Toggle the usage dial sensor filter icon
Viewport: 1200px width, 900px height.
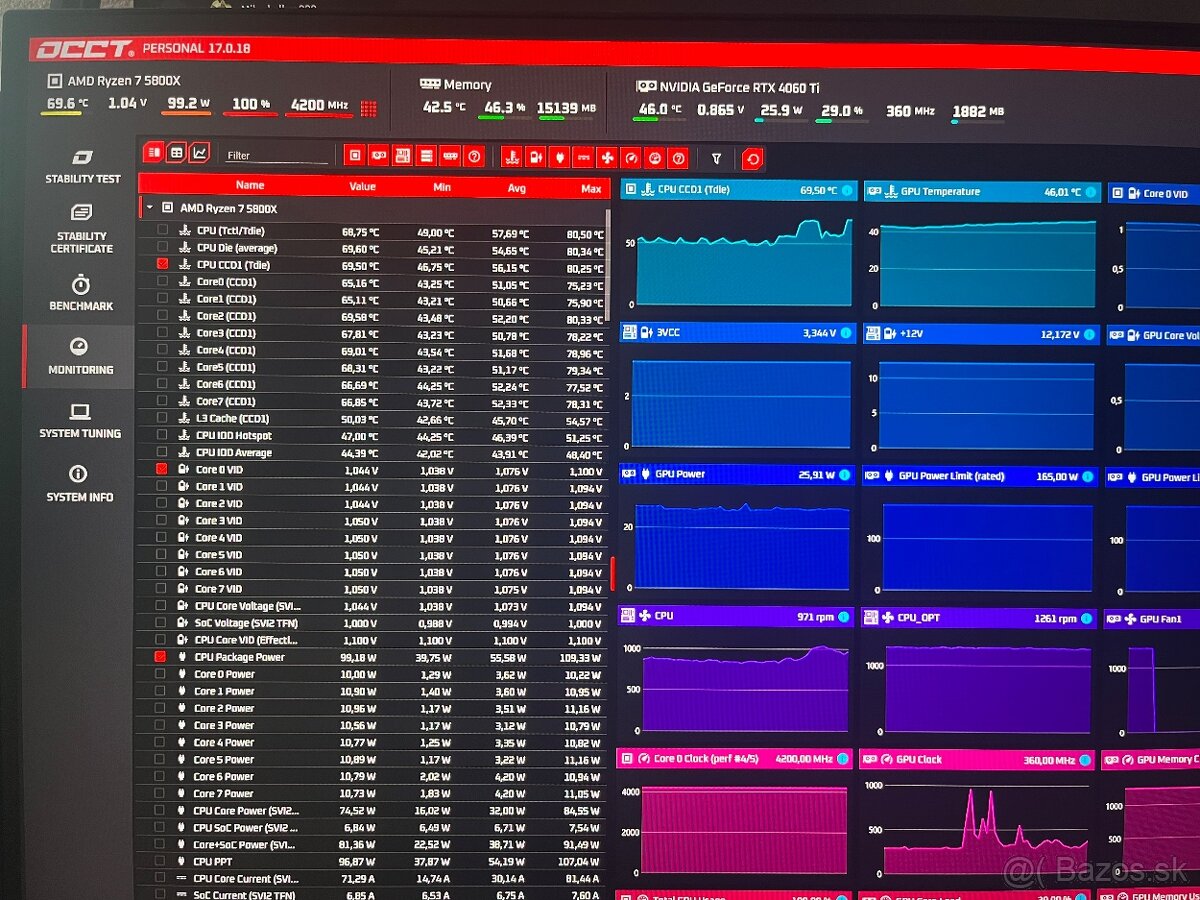(655, 158)
